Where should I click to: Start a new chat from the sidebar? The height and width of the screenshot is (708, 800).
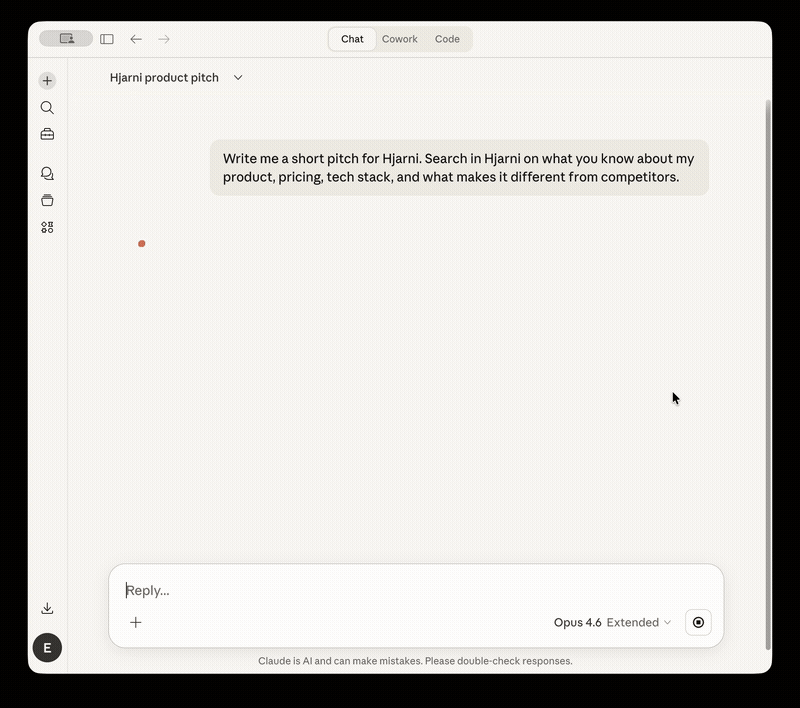(47, 80)
